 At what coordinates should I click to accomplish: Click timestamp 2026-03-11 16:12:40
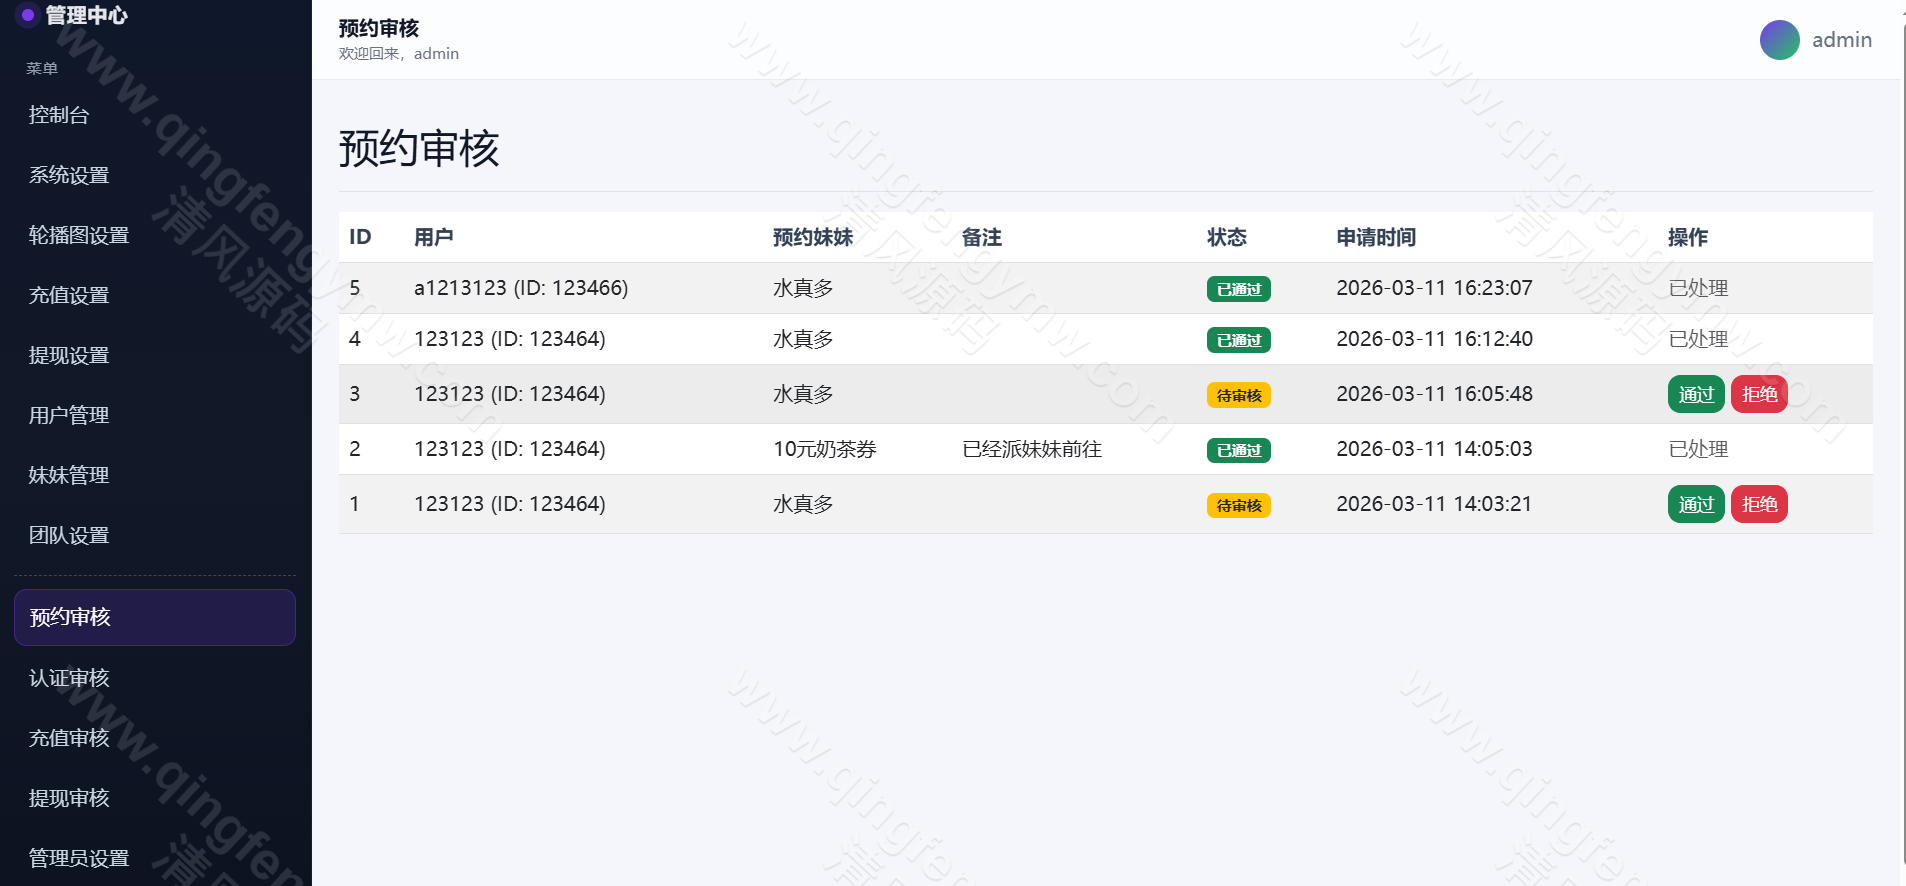click(1434, 339)
